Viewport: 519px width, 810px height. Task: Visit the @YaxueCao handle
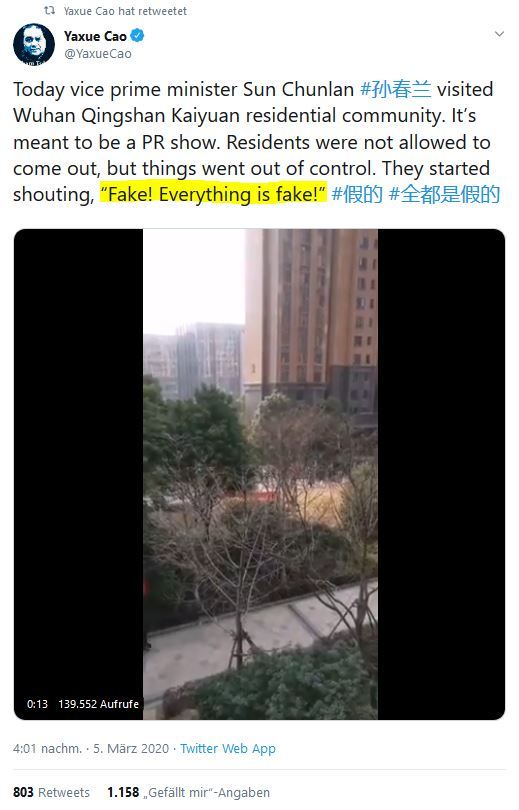tap(98, 54)
